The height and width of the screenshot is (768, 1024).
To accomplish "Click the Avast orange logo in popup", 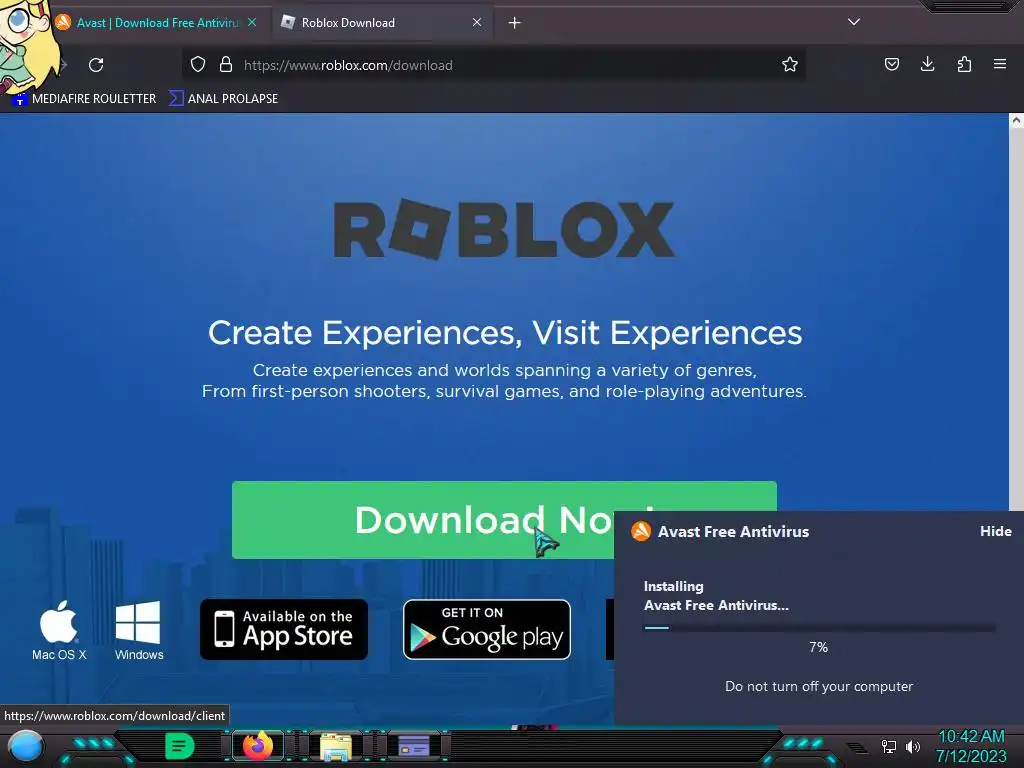I will 641,531.
